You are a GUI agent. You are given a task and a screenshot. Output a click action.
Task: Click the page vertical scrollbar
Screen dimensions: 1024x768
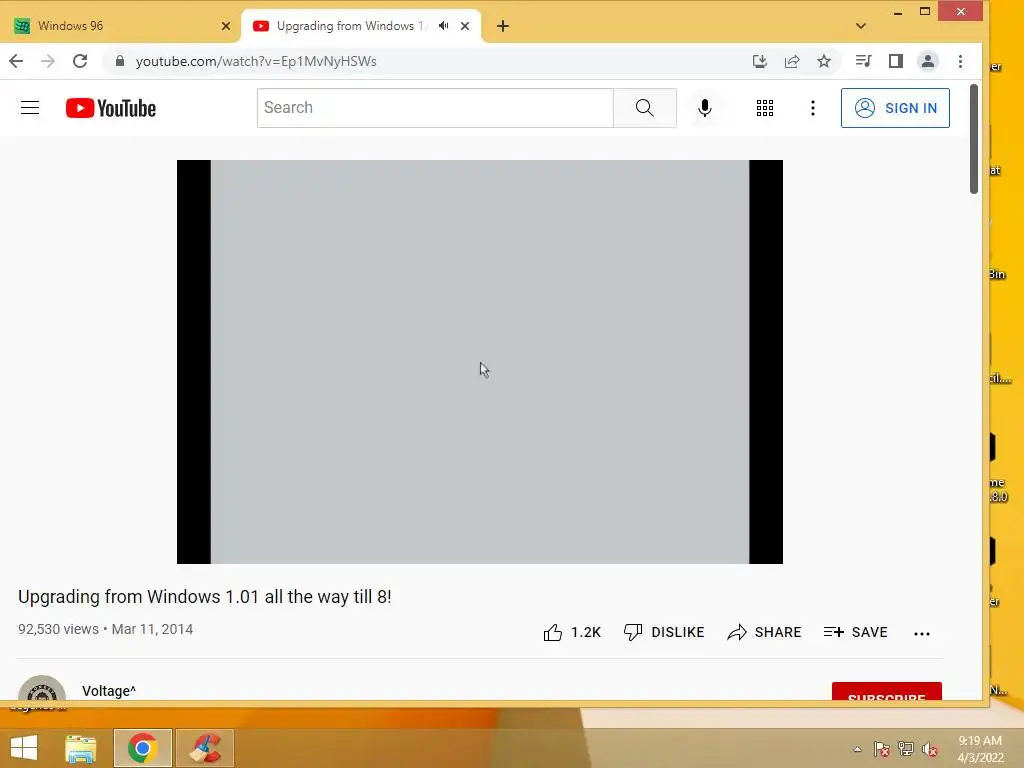coord(974,138)
